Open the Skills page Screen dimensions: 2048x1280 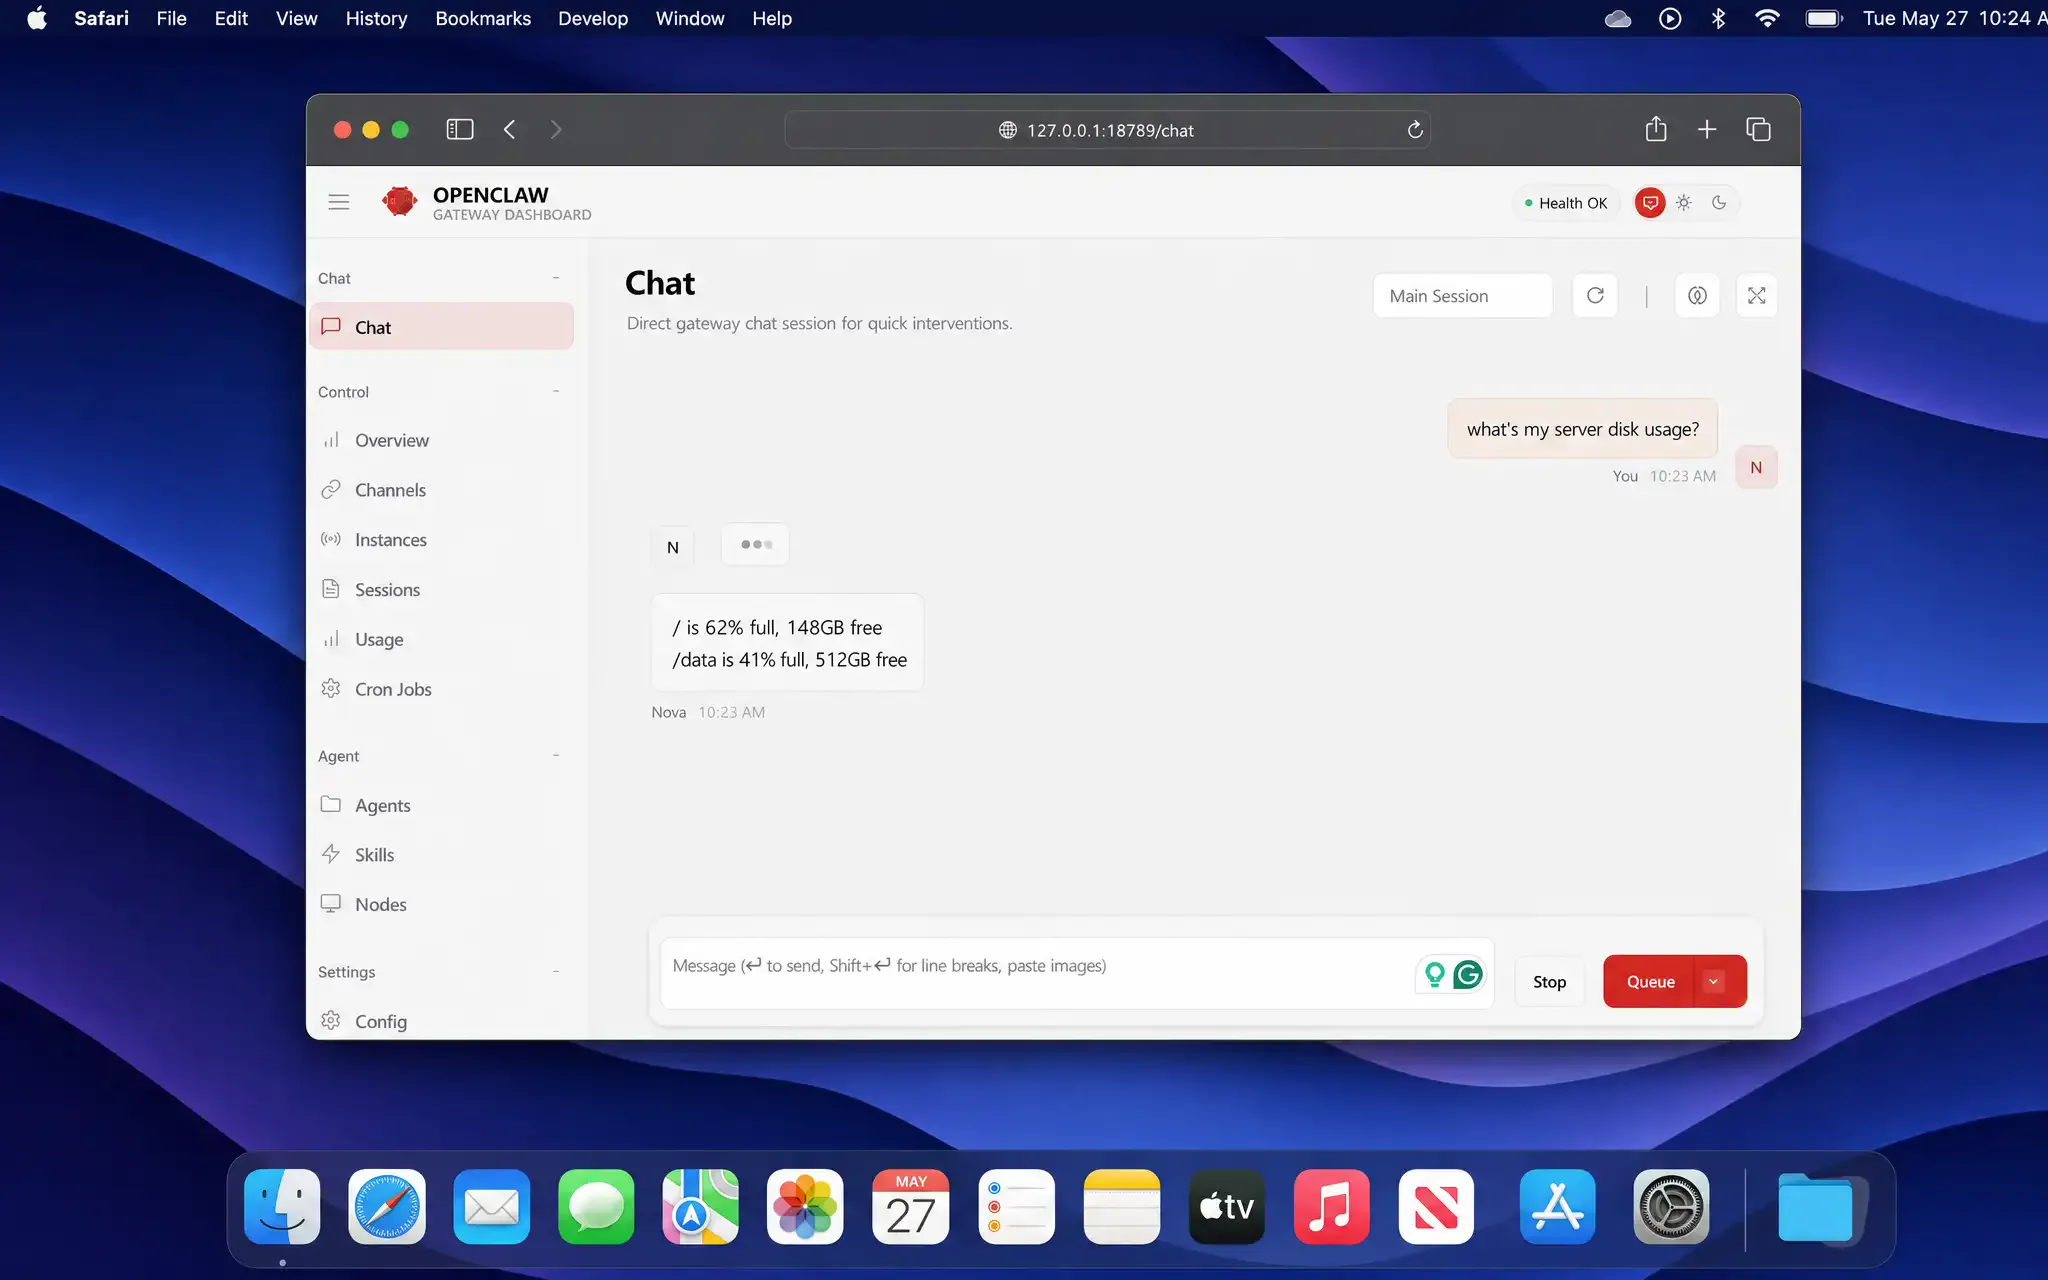441,855
